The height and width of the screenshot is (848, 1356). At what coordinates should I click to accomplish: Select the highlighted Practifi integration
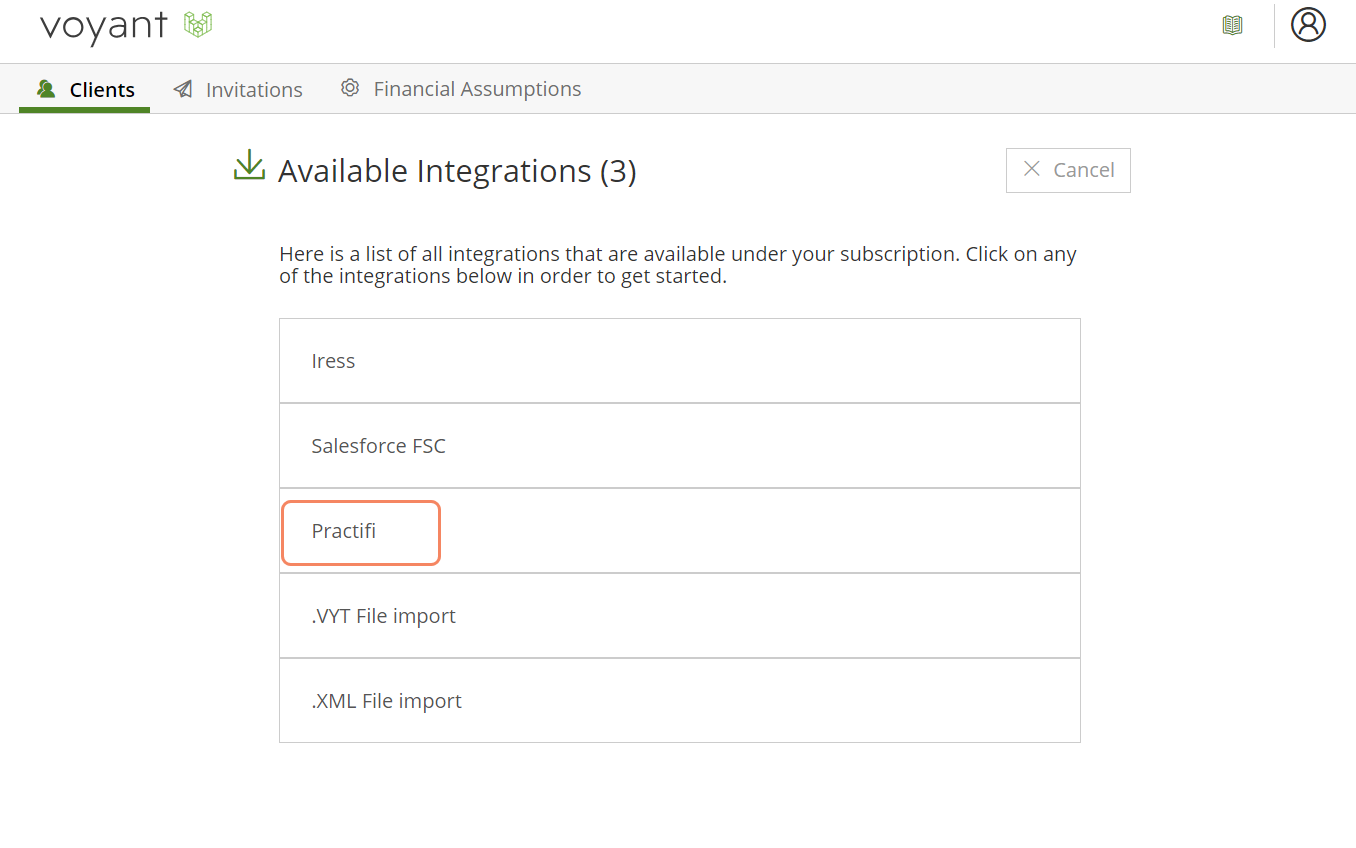point(344,531)
